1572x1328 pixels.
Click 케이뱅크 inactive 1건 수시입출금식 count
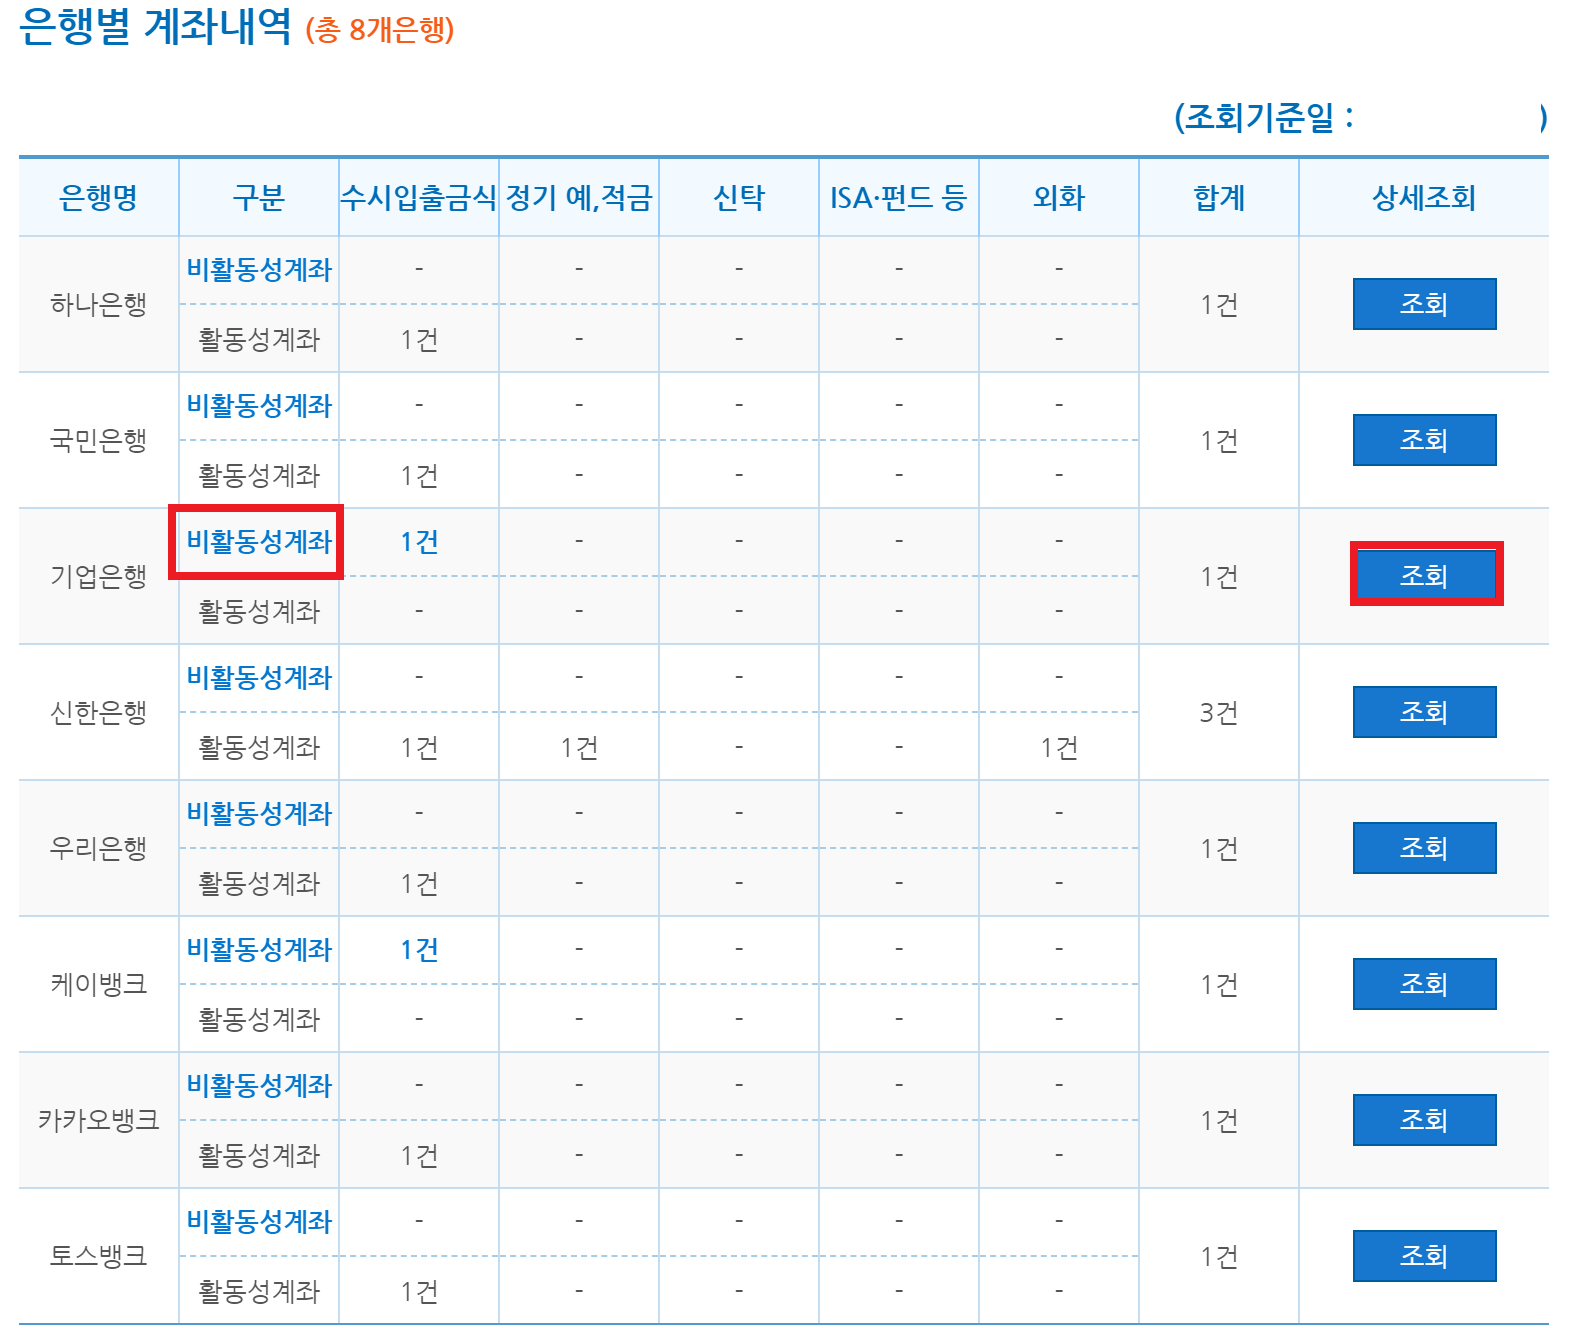419,950
